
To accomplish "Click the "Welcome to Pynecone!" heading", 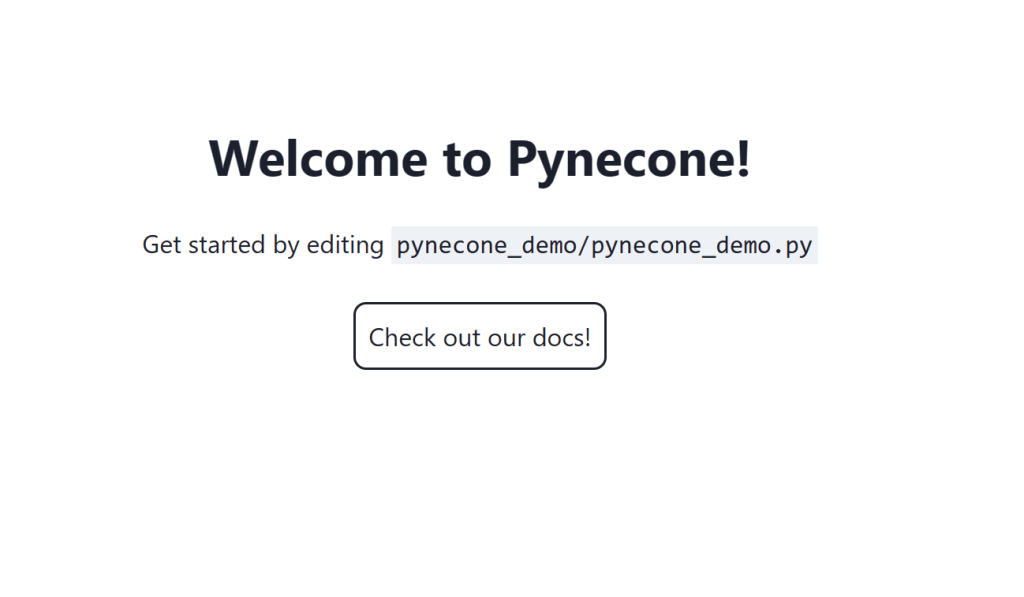I will pos(480,158).
